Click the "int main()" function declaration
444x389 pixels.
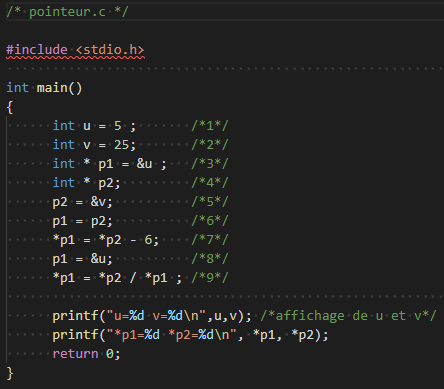pos(44,88)
